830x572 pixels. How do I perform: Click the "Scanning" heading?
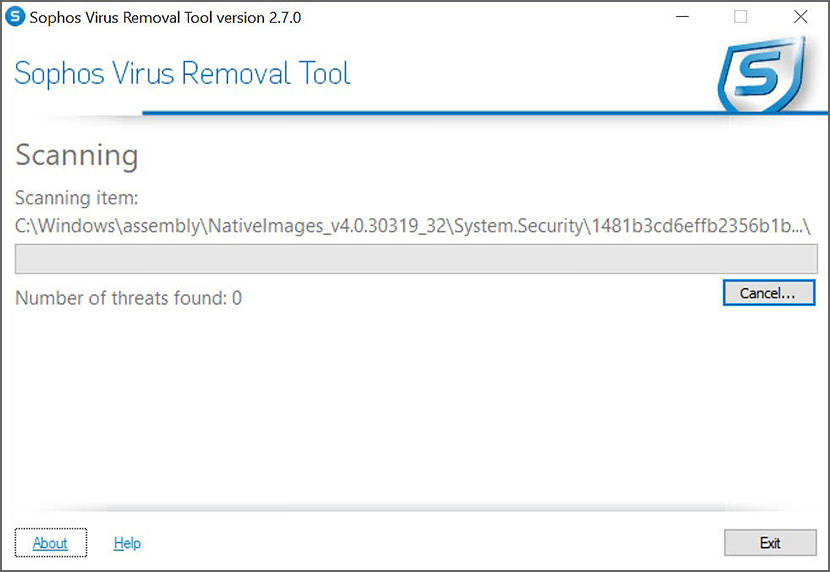pyautogui.click(x=77, y=156)
